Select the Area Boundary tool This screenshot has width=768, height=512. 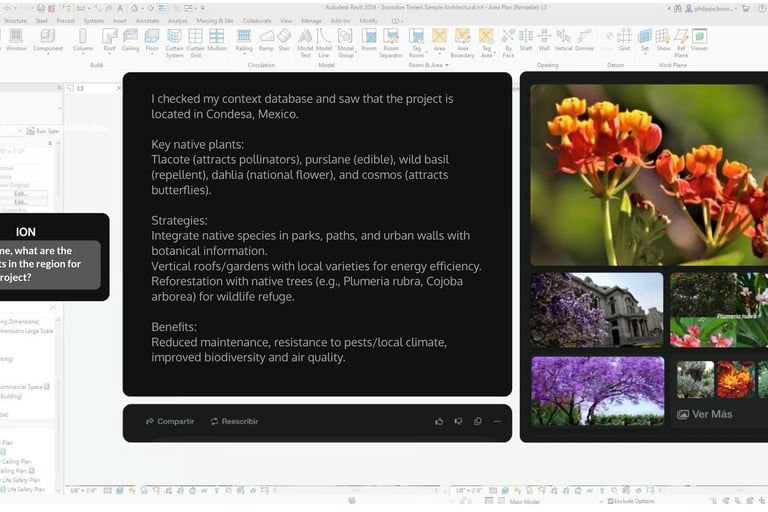(462, 43)
